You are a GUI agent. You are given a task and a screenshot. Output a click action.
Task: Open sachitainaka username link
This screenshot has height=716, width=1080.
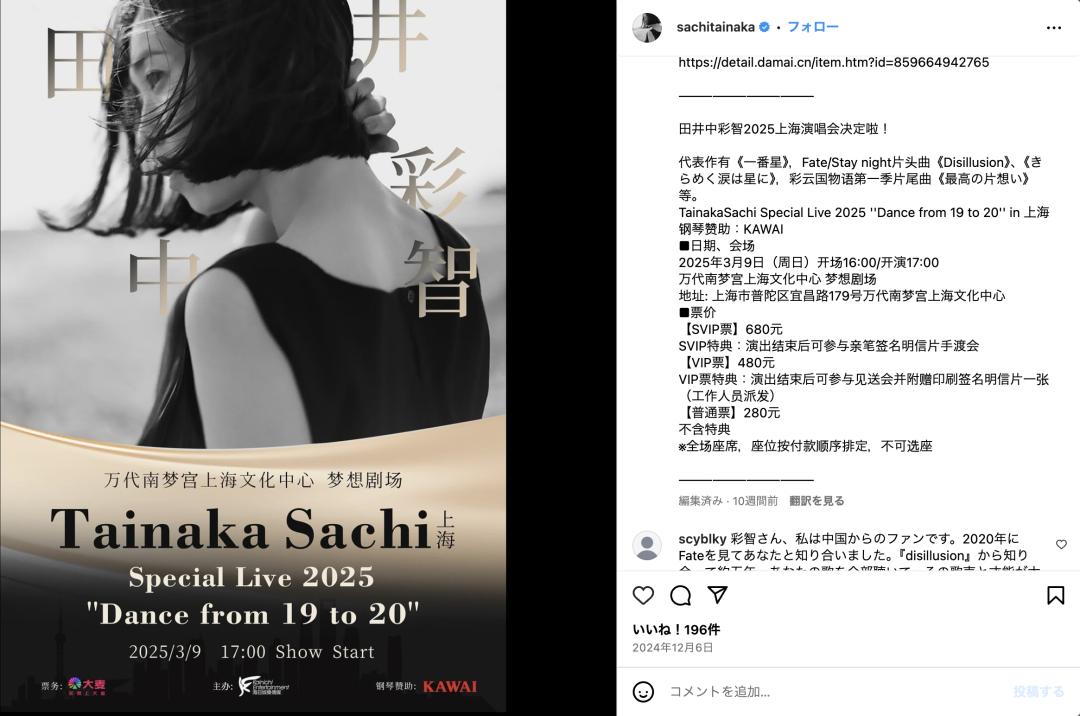[x=716, y=27]
